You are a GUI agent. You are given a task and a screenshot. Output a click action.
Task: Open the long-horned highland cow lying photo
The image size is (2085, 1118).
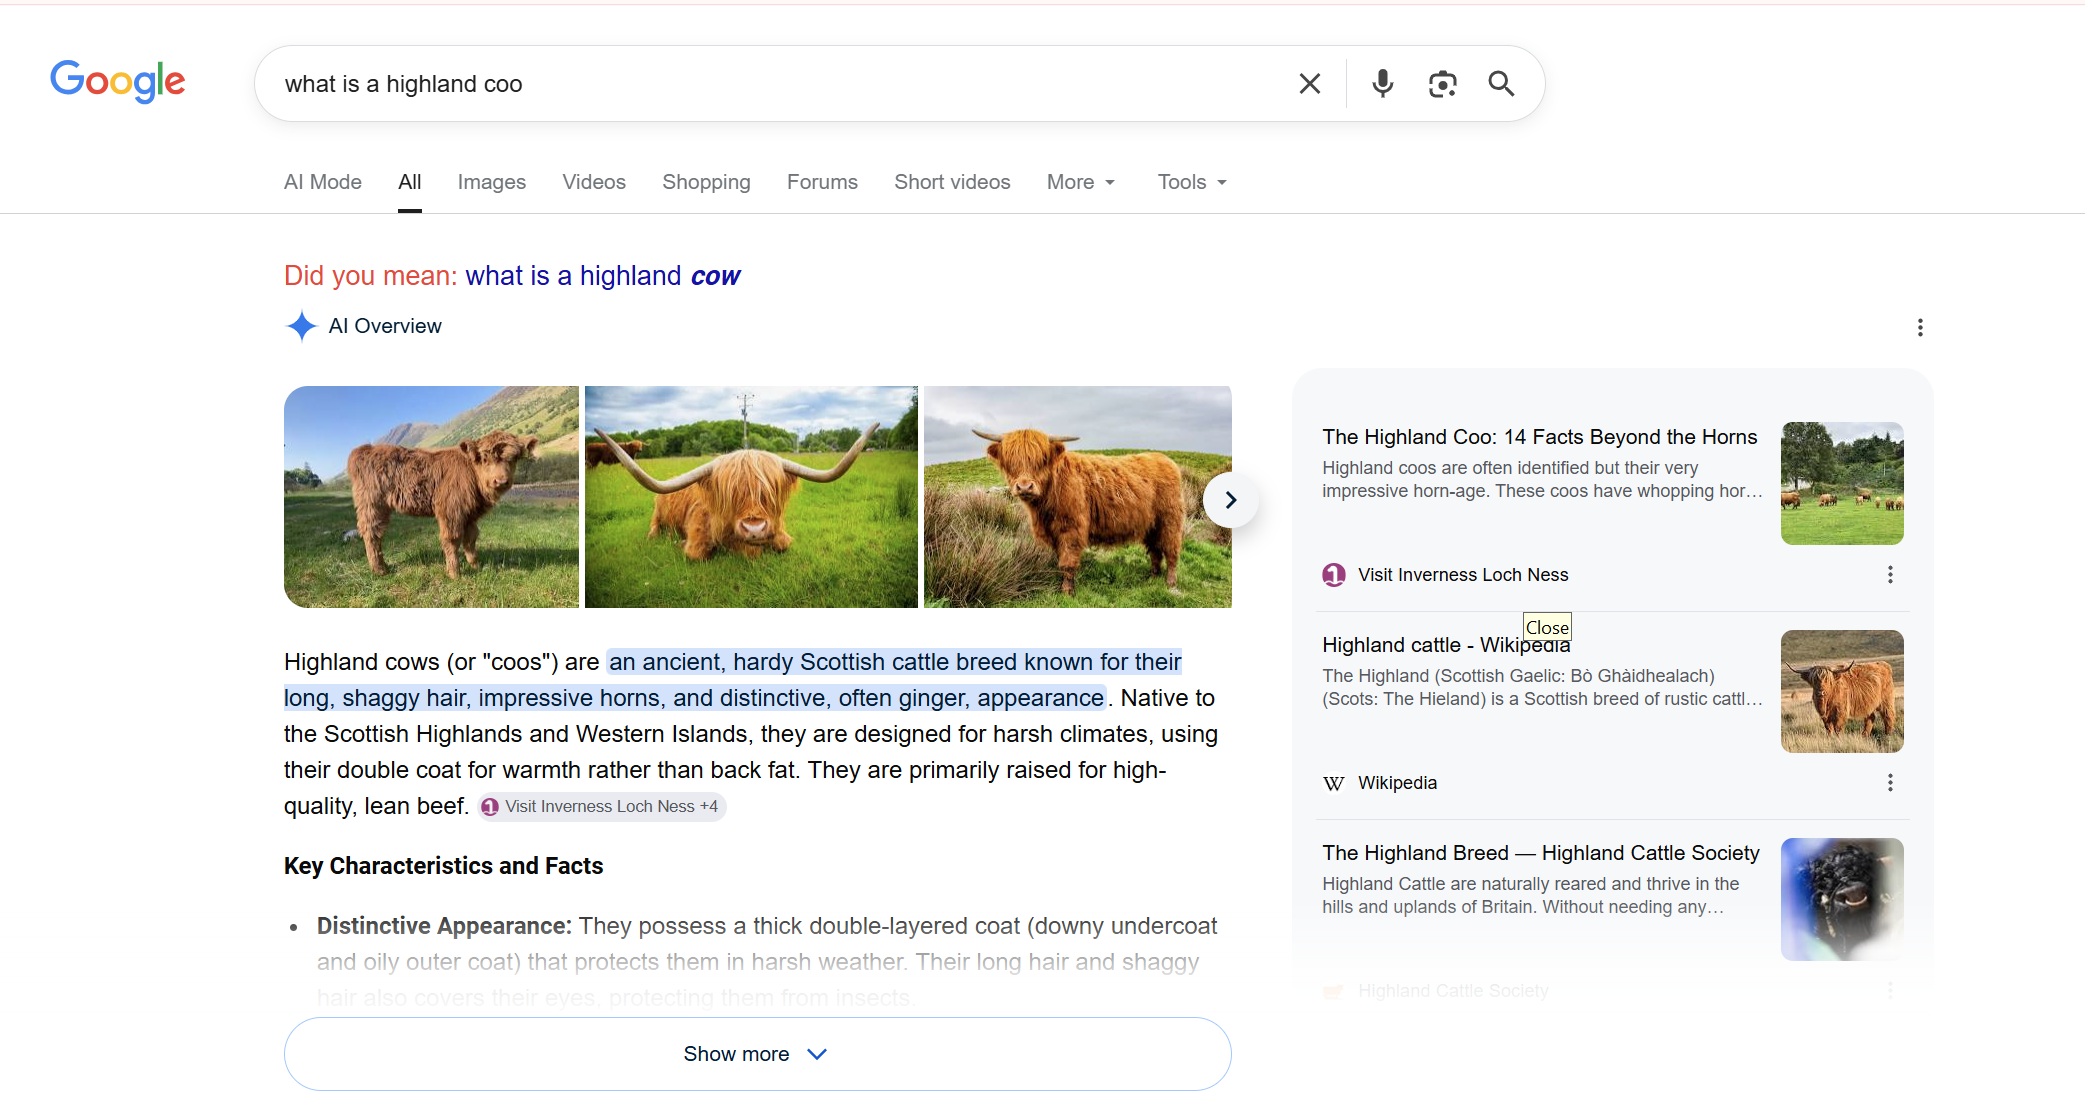751,497
